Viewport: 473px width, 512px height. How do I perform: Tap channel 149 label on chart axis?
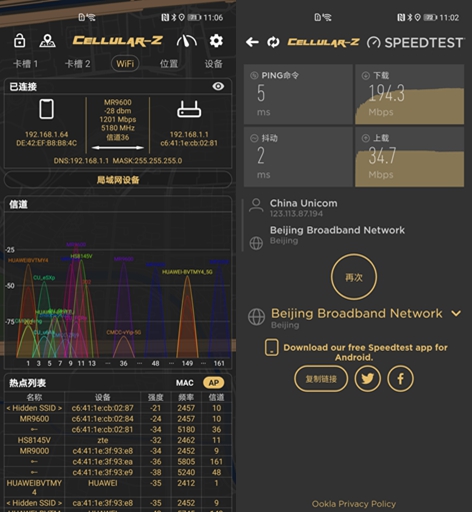coord(187,363)
